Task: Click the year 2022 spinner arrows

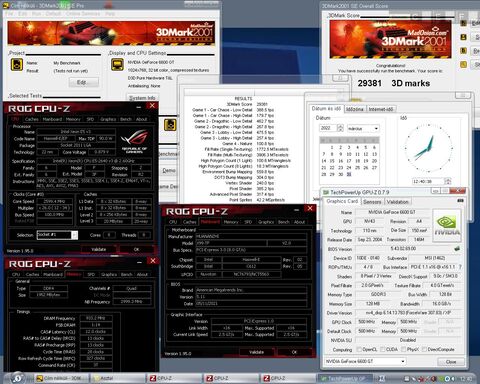Action: coord(340,128)
